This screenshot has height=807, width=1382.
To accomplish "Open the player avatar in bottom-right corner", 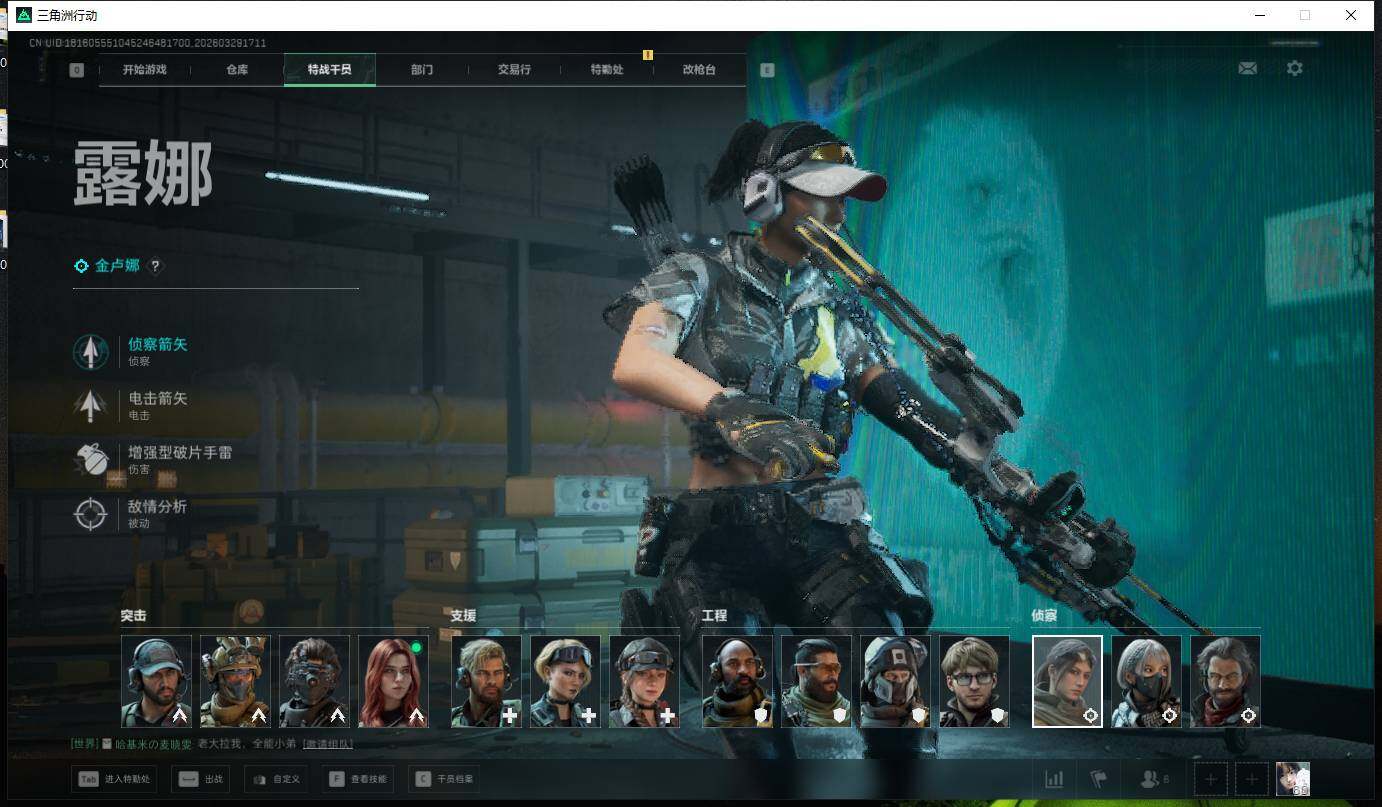I will [x=1293, y=779].
